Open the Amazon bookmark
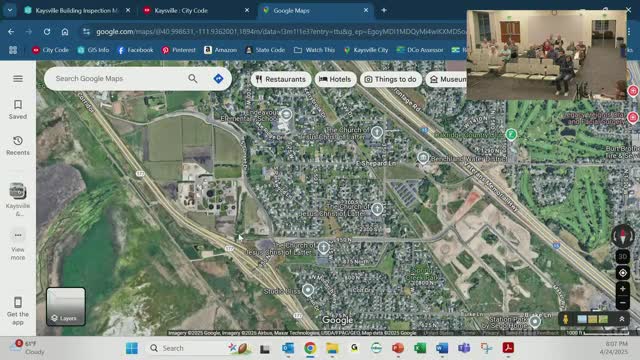 220,50
